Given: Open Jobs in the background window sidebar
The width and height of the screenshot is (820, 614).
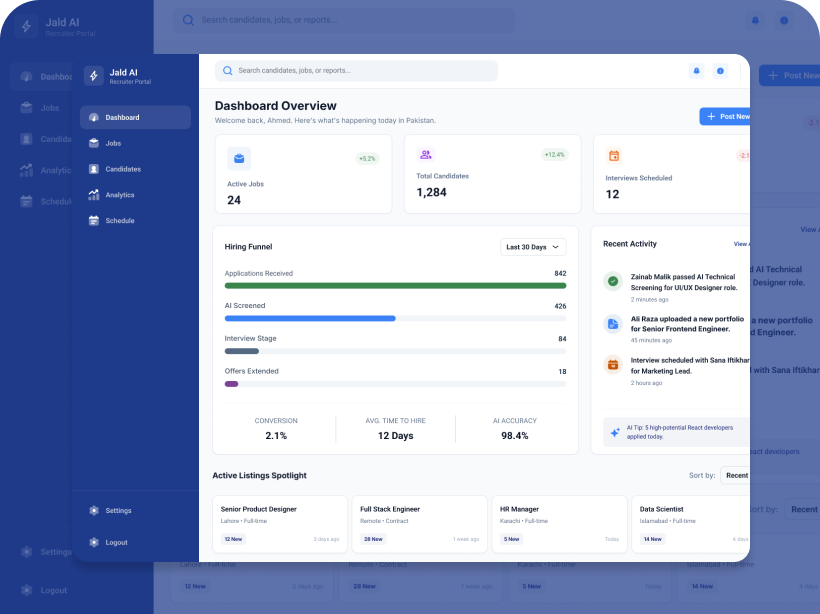Looking at the screenshot, I should [x=41, y=108].
